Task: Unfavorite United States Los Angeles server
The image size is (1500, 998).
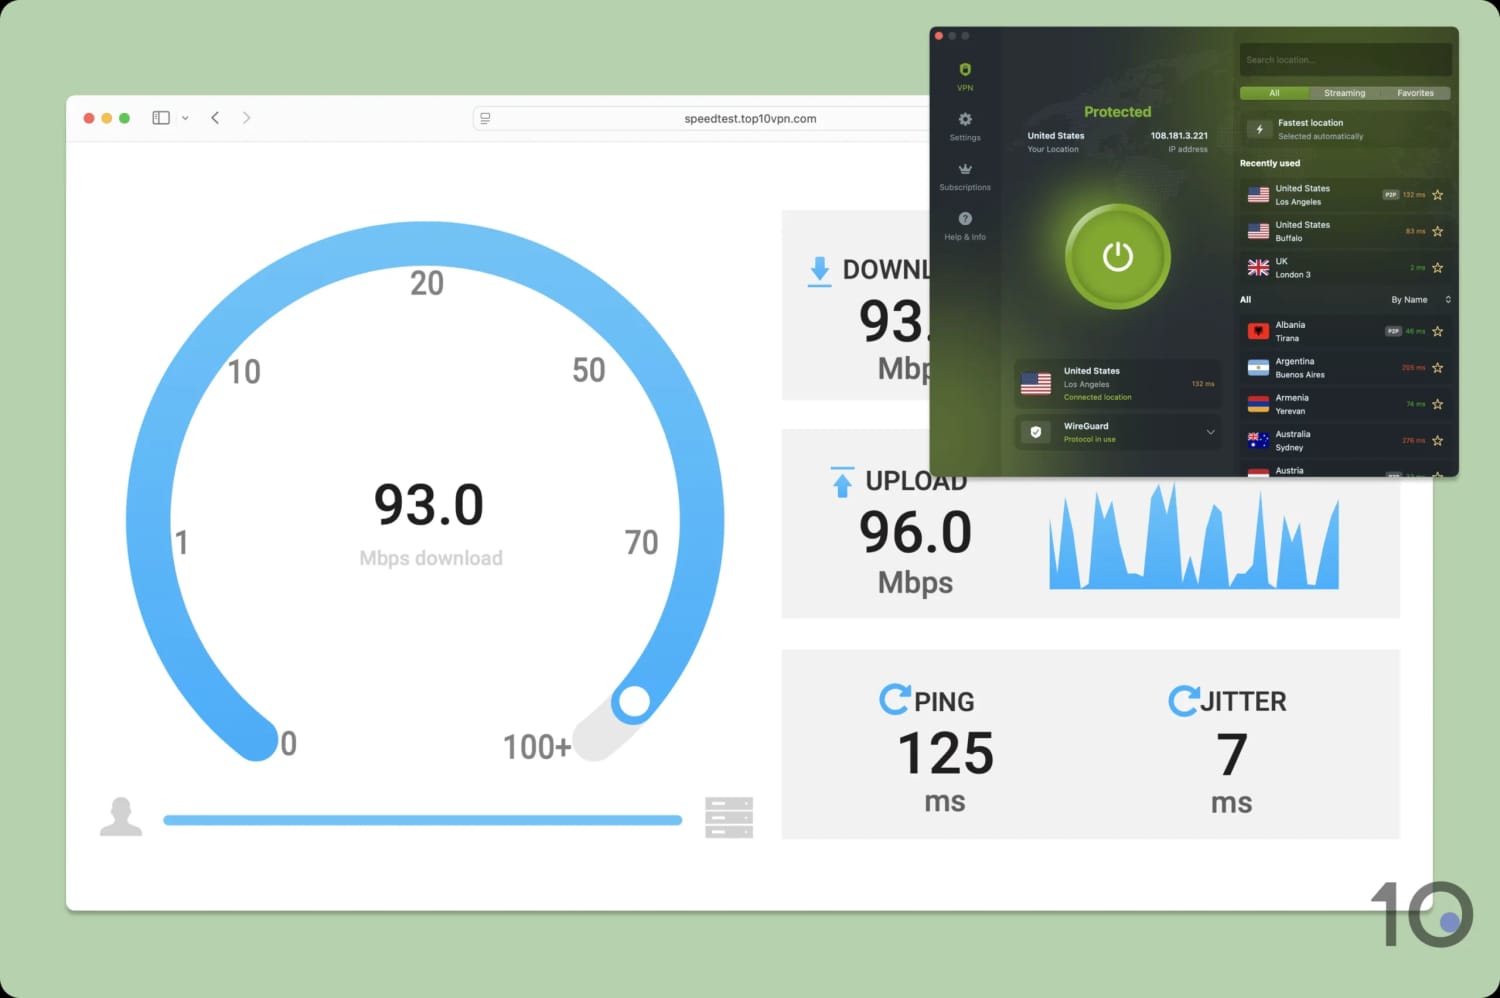Action: 1437,194
